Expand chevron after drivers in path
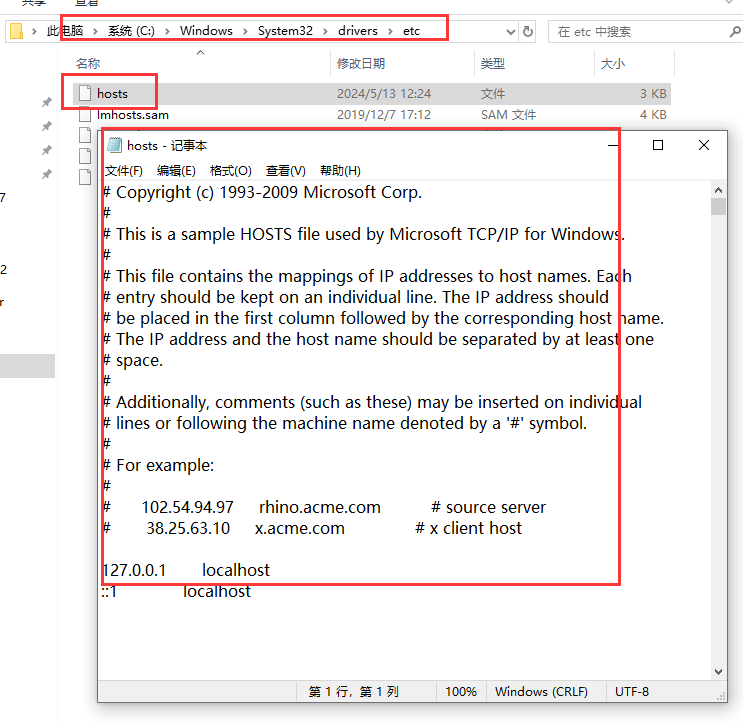This screenshot has width=743, height=723. point(390,31)
